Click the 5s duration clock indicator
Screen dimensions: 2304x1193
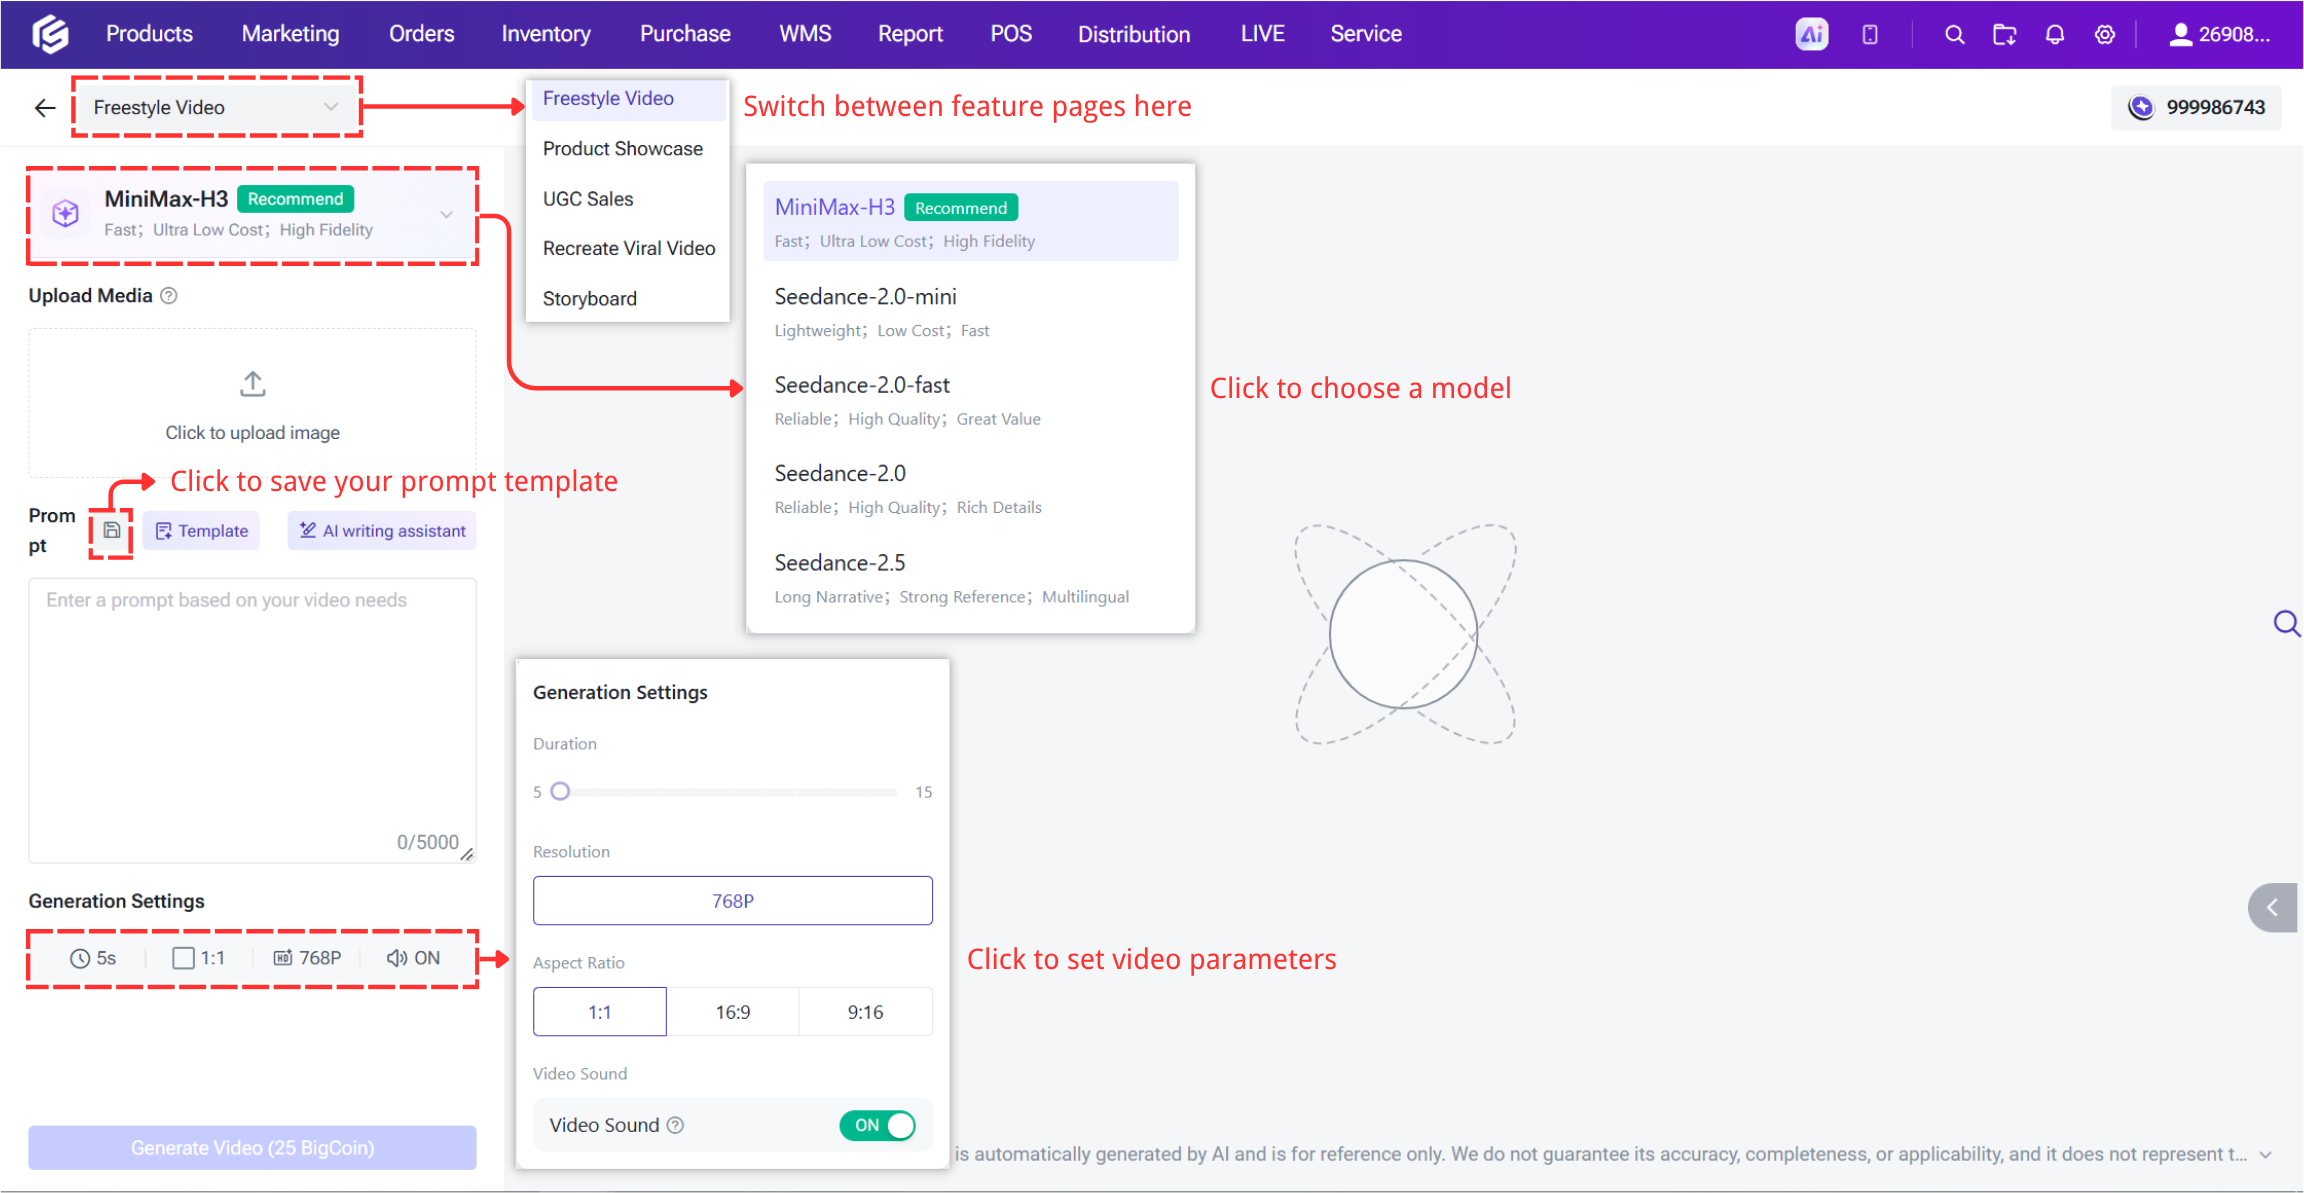(x=93, y=958)
